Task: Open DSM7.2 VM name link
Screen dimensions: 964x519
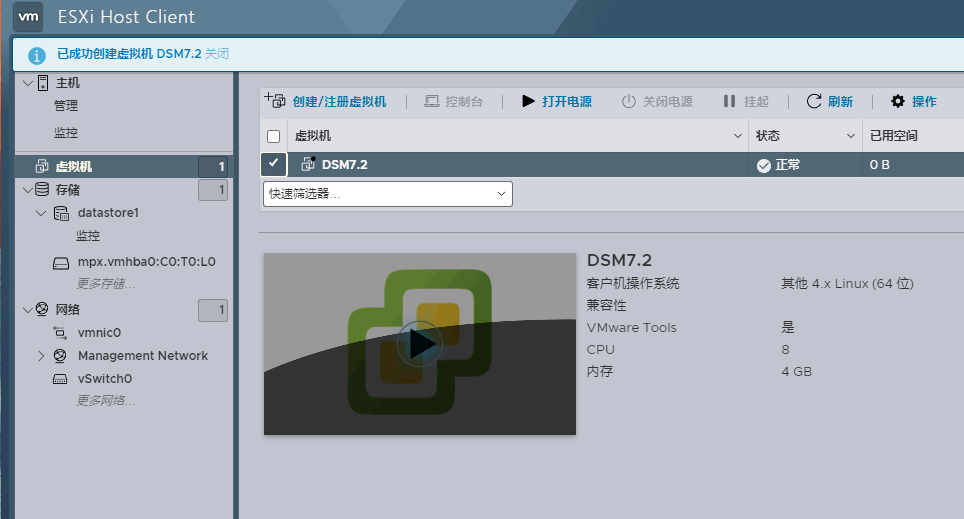Action: click(x=345, y=164)
